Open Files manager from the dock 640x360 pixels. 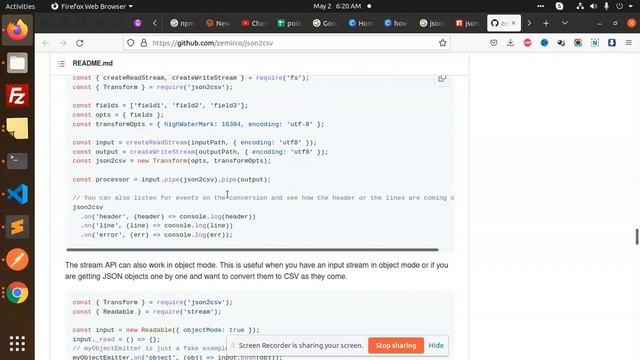(17, 63)
